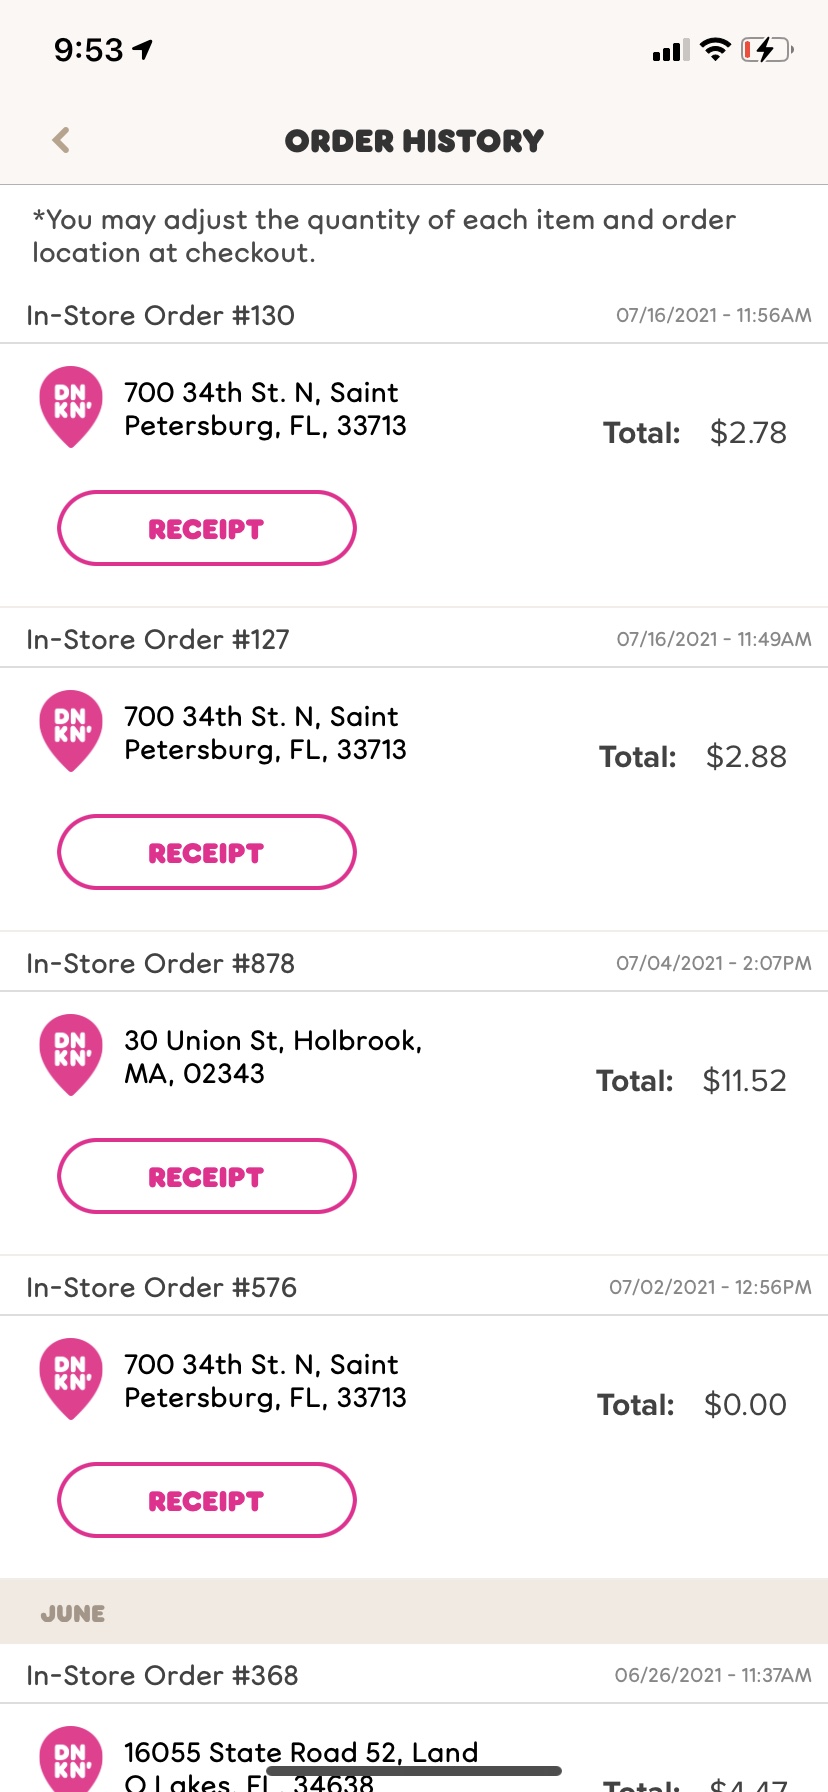
Task: Tap Dunkin' pin icon for order #130
Action: pyautogui.click(x=71, y=406)
